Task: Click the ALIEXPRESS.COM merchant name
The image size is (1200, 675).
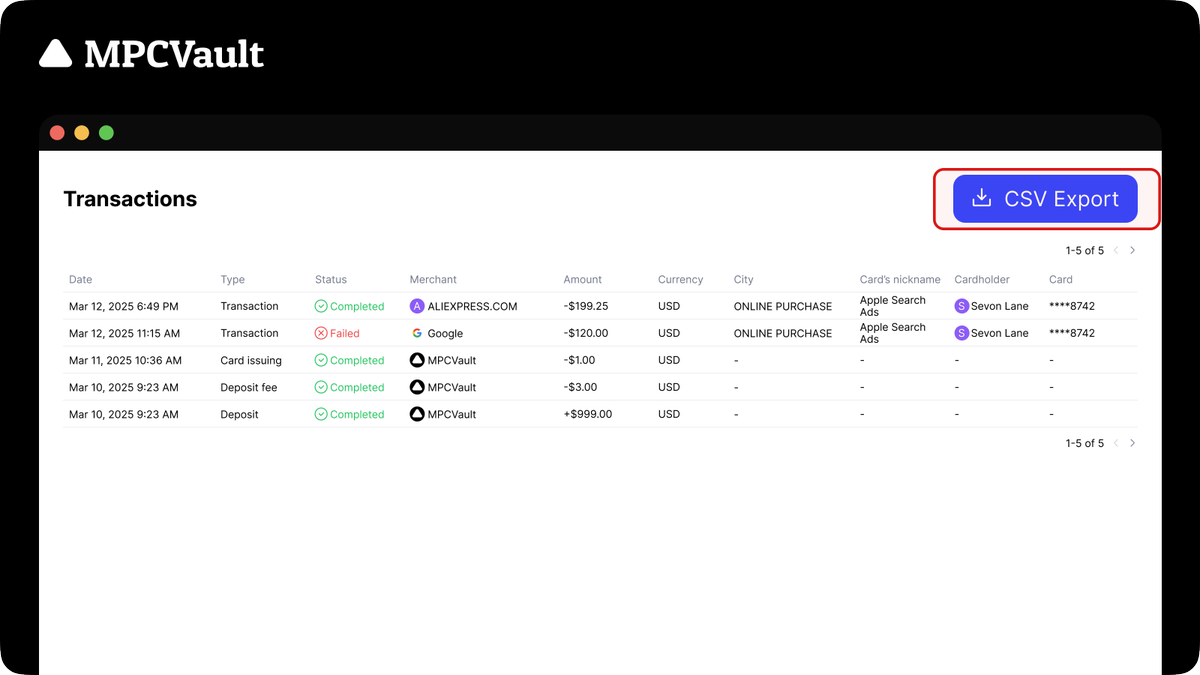Action: coord(473,306)
